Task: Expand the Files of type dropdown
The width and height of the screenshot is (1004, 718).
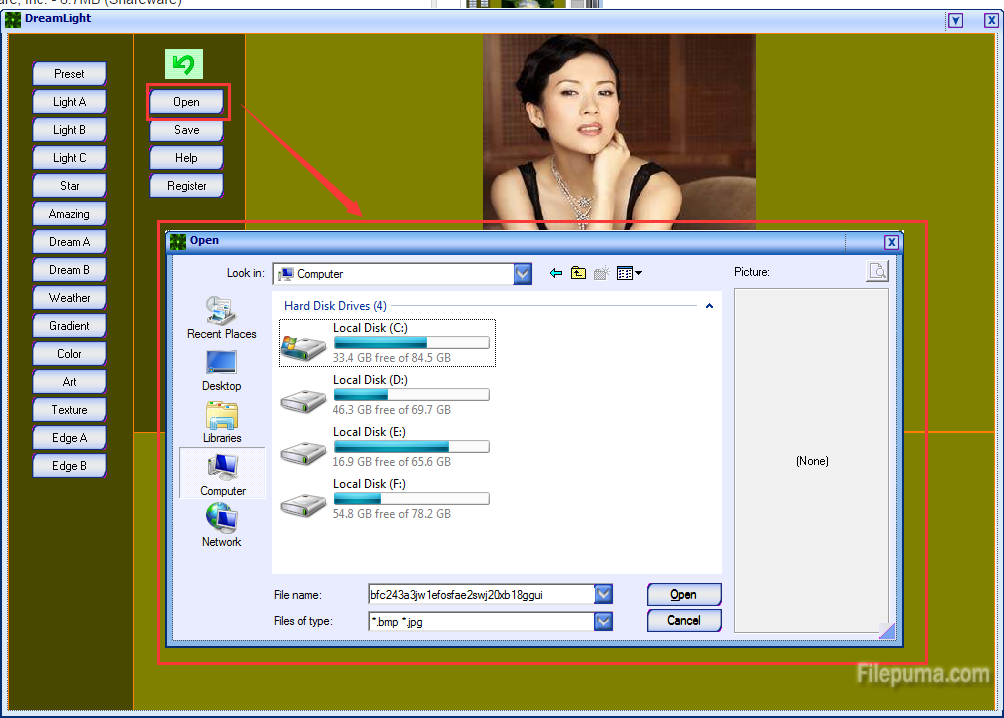Action: click(x=603, y=621)
